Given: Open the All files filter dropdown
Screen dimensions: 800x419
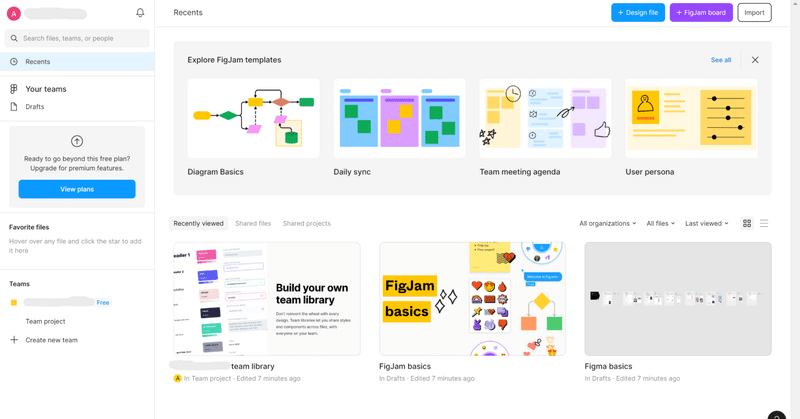Looking at the screenshot, I should (x=660, y=224).
